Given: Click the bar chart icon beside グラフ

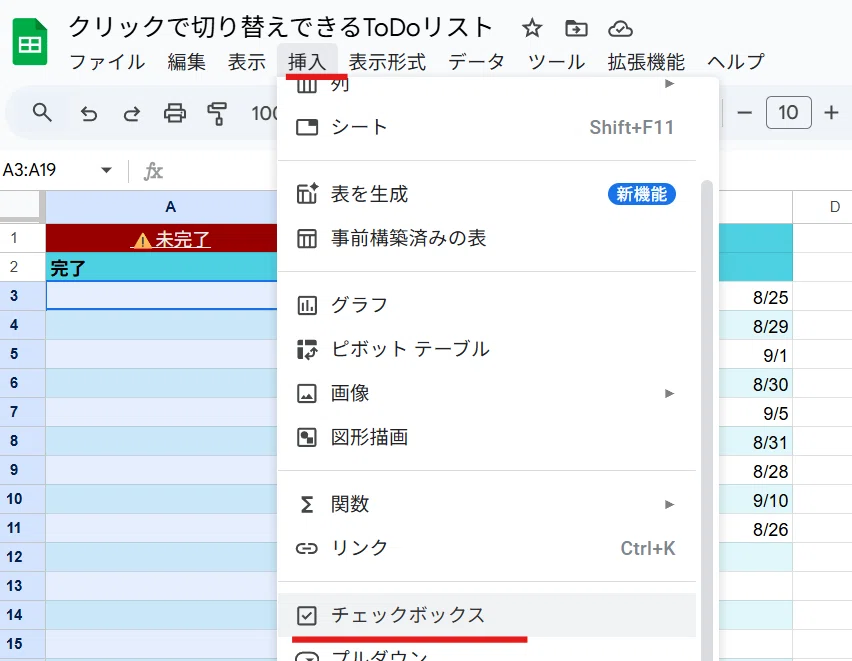Looking at the screenshot, I should (306, 305).
